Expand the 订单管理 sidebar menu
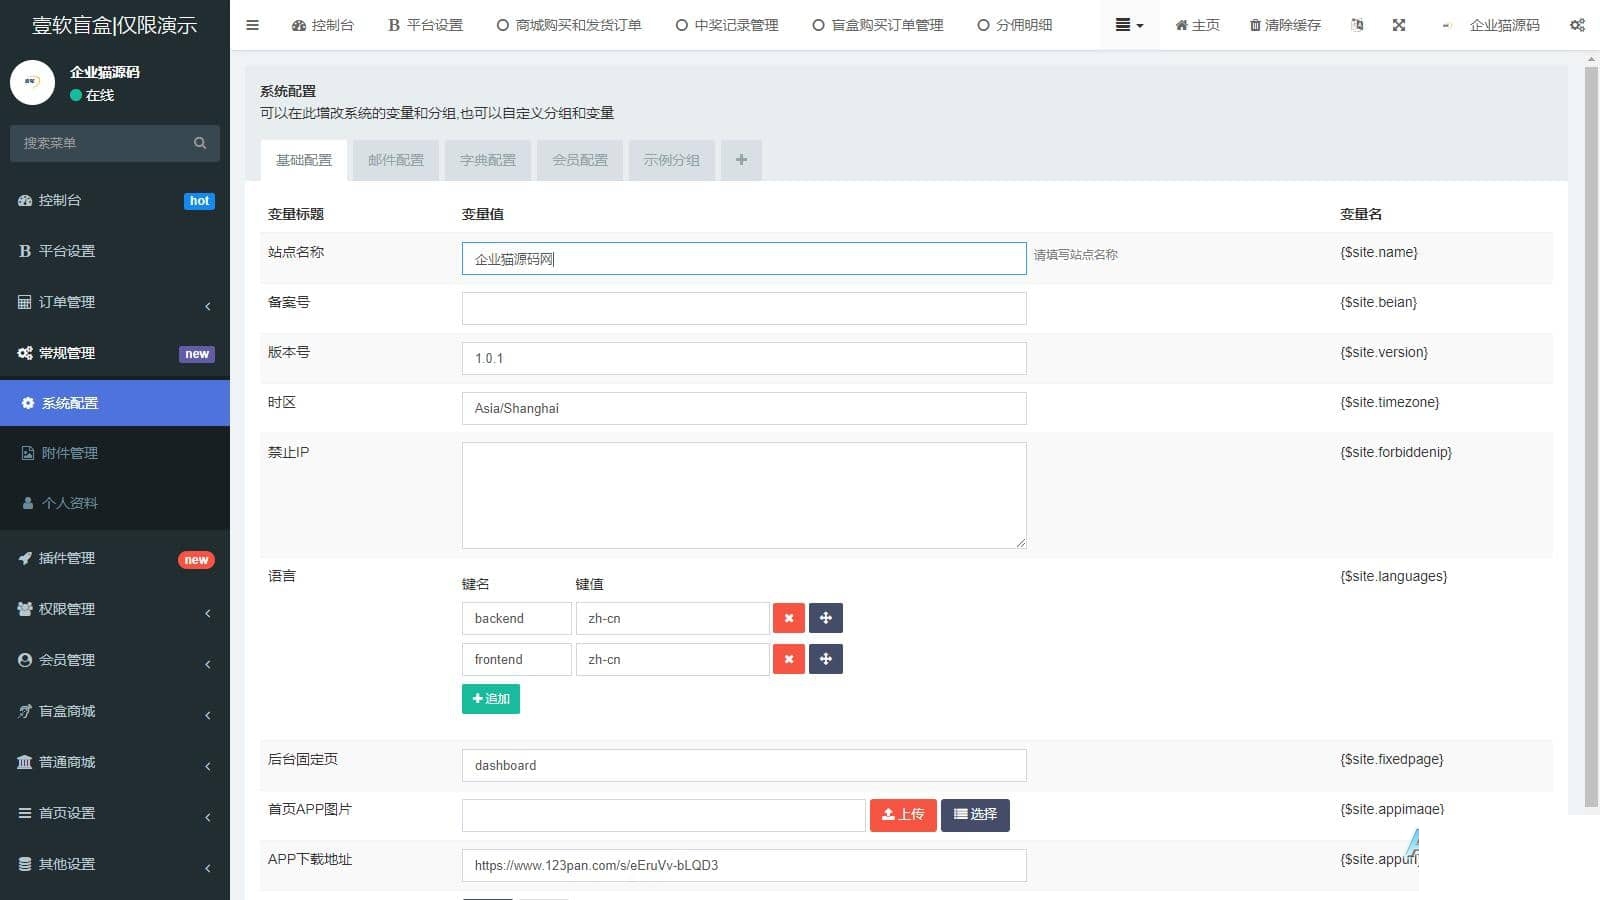The width and height of the screenshot is (1600, 900). (115, 302)
